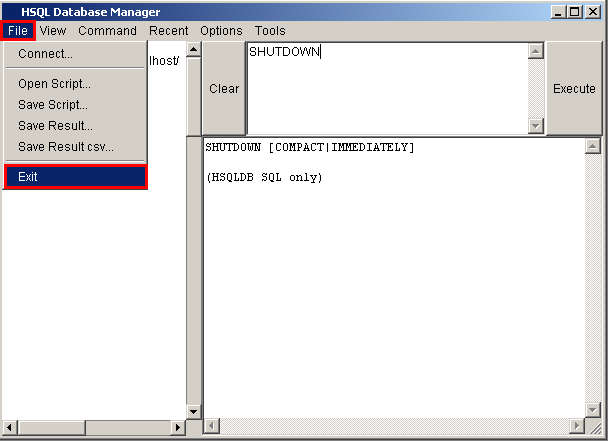
Task: Choose Save Result csv... option
Action: click(x=66, y=147)
